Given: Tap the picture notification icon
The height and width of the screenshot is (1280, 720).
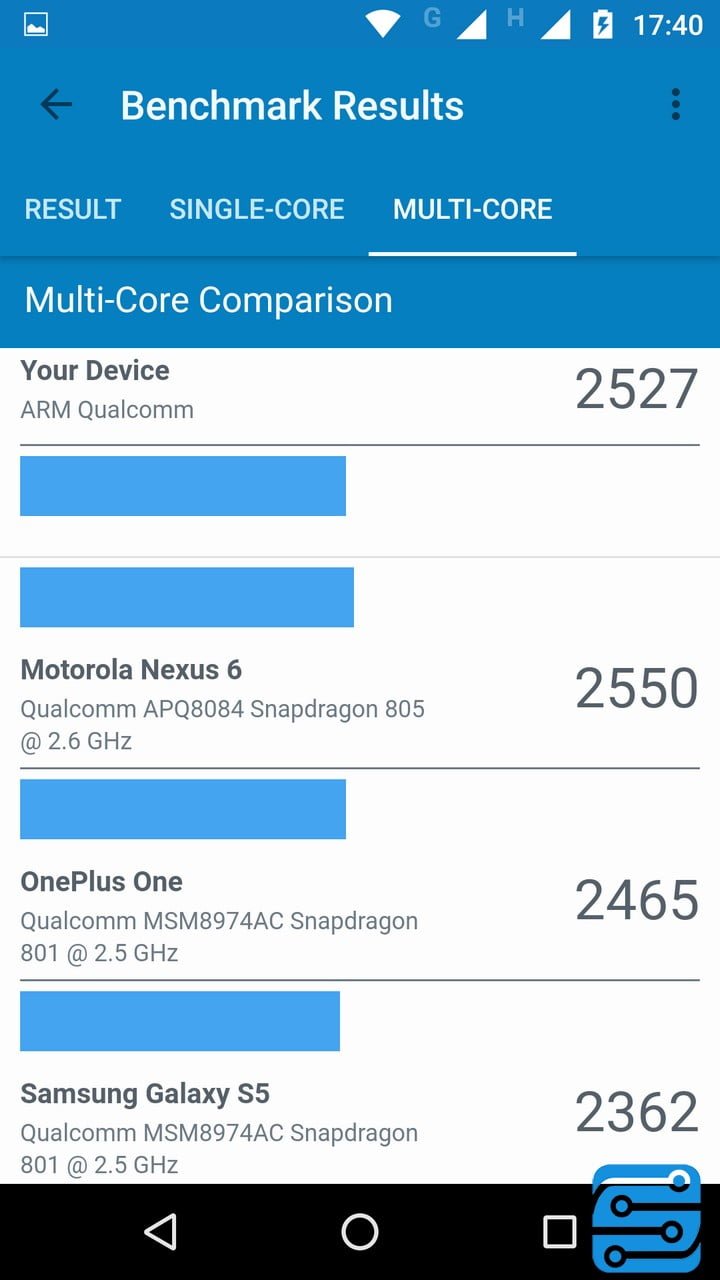Looking at the screenshot, I should pyautogui.click(x=36, y=24).
